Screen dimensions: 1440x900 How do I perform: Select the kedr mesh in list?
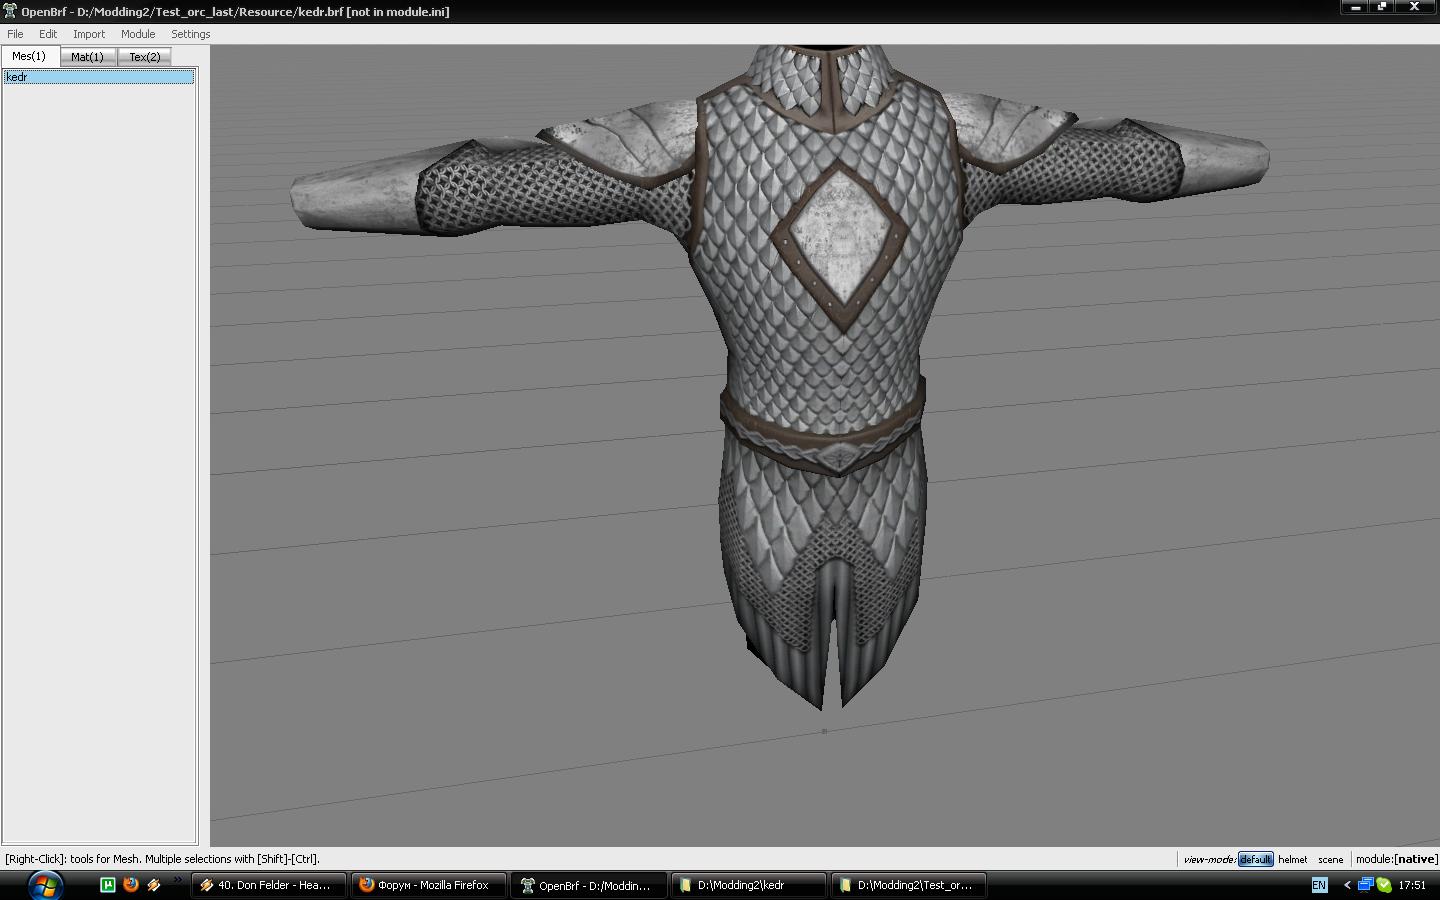[x=98, y=77]
